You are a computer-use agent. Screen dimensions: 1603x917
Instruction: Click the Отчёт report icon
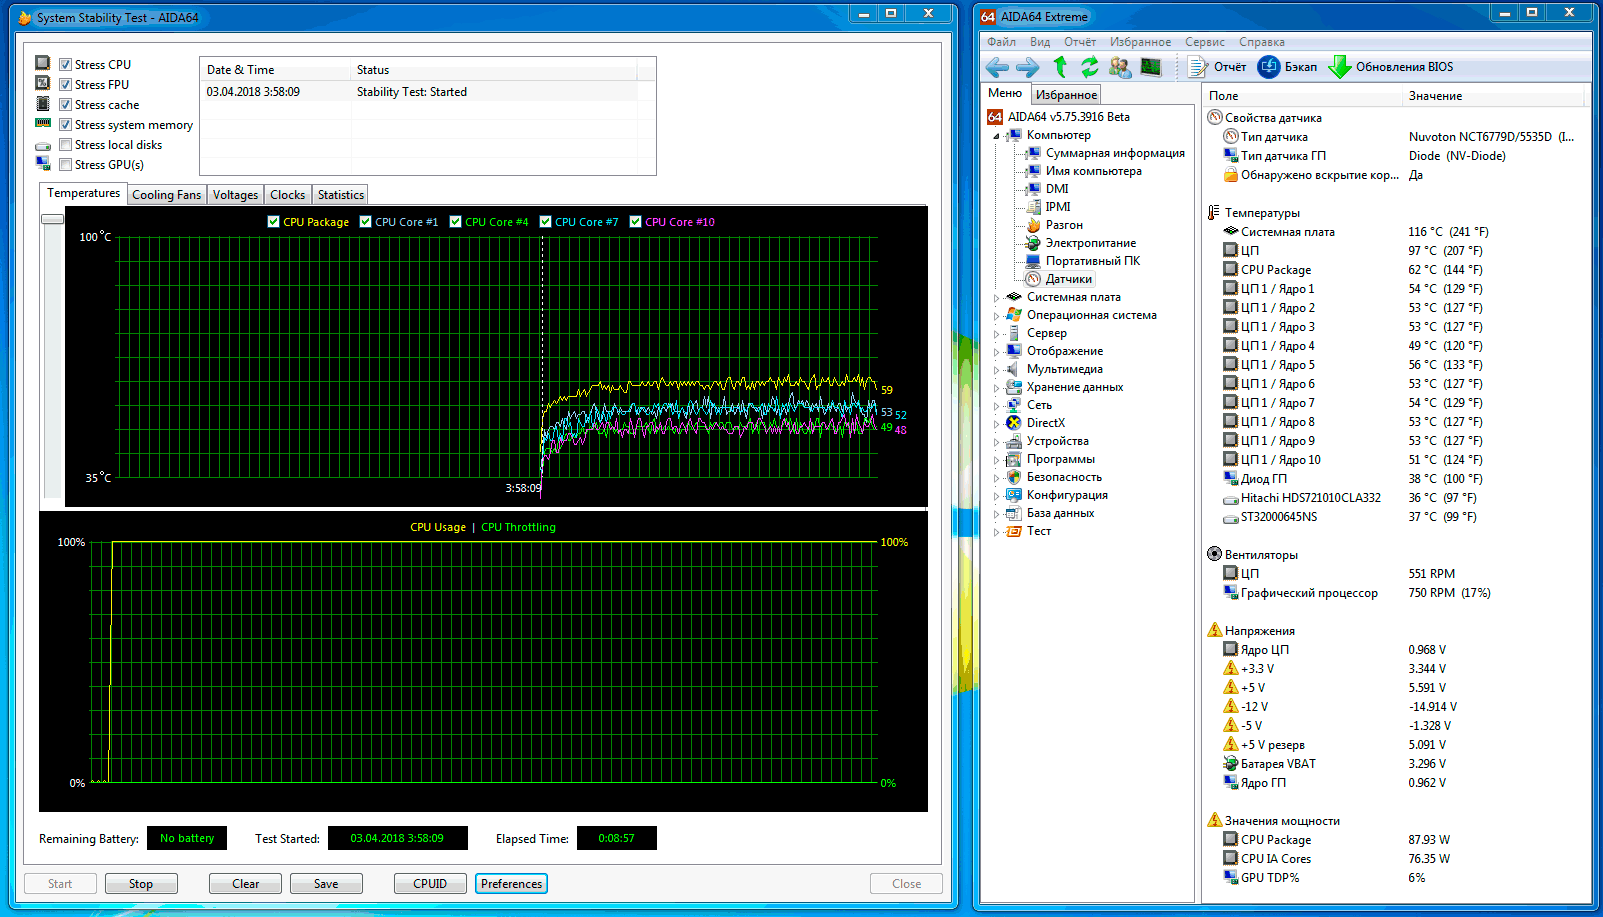coord(1198,67)
